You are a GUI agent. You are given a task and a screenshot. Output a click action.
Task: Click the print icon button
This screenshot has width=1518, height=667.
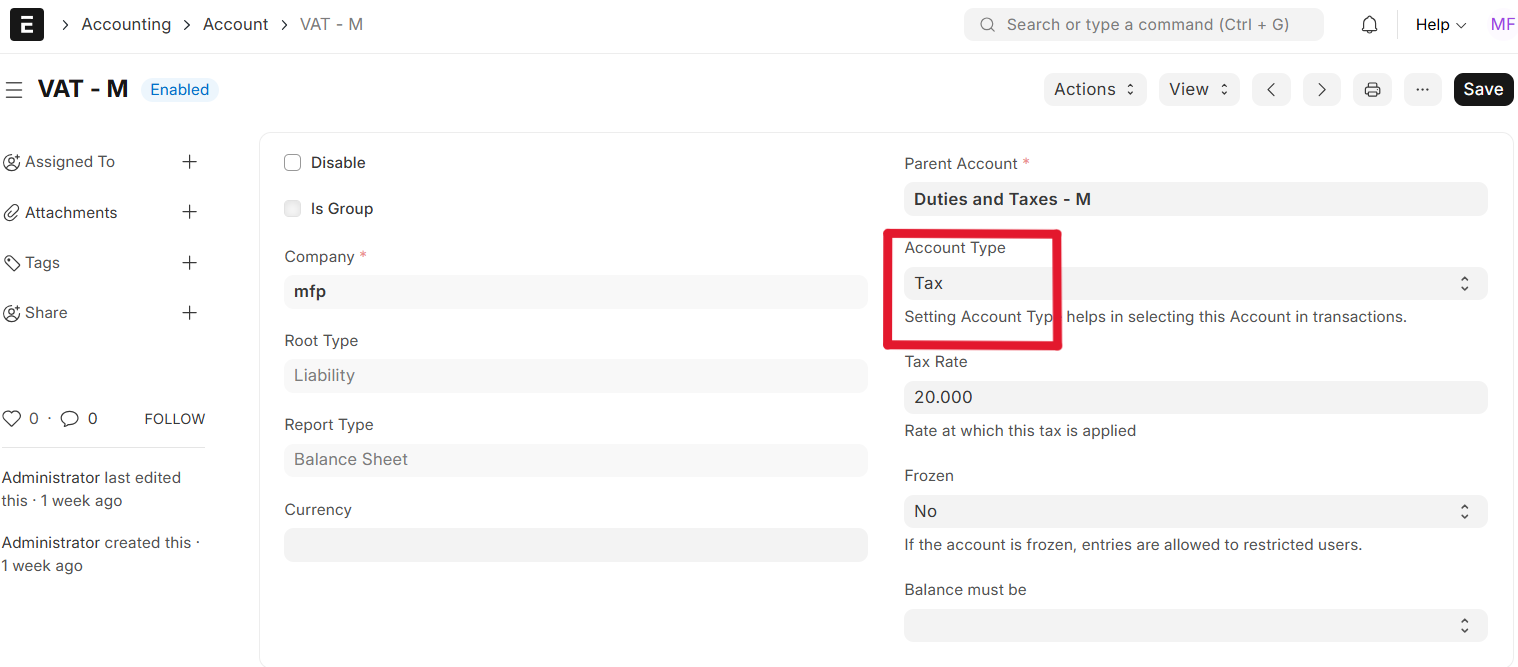pyautogui.click(x=1372, y=89)
